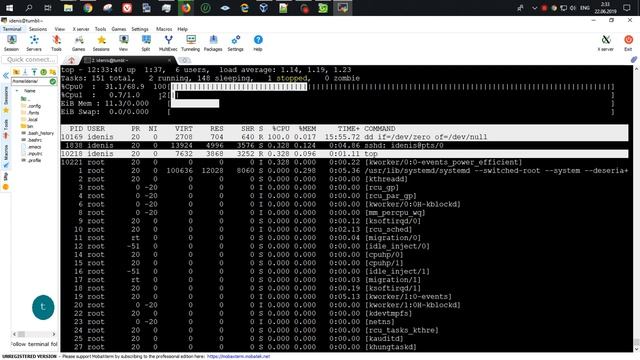This screenshot has width=640, height=360.
Task: Click the sidebar horizontal scrollbar
Action: [34, 334]
